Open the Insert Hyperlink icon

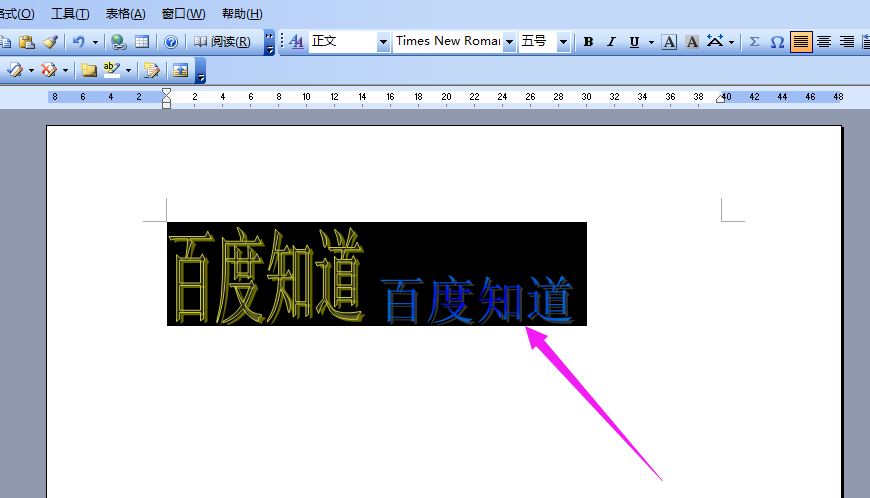[118, 42]
